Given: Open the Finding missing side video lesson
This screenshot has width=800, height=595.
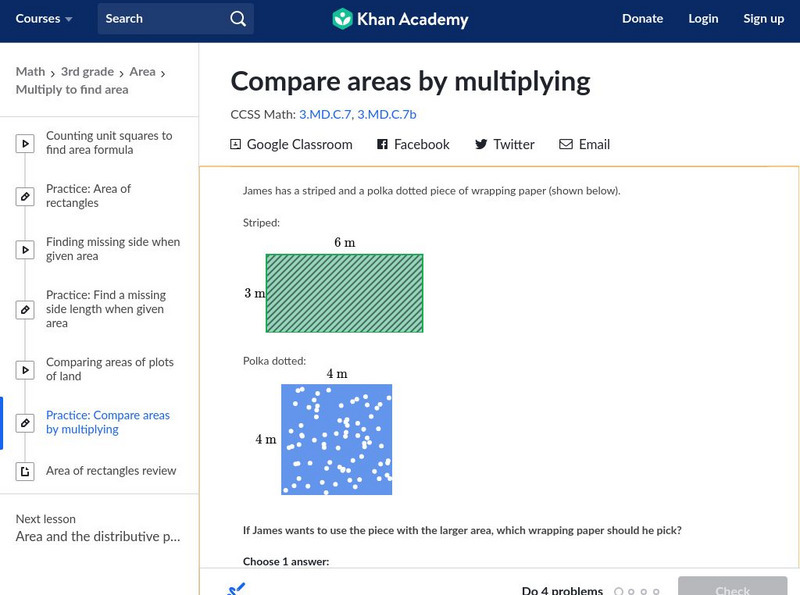Looking at the screenshot, I should pos(112,249).
